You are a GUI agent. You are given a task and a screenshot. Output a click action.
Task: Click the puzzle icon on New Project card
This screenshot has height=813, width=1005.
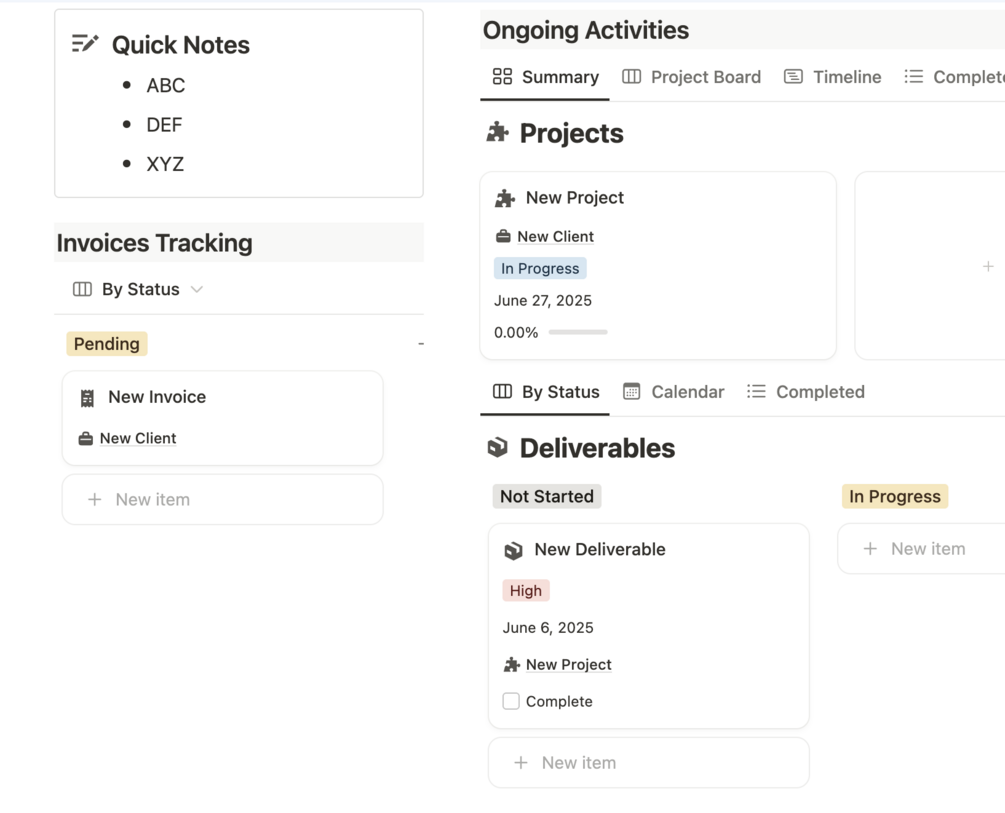505,198
